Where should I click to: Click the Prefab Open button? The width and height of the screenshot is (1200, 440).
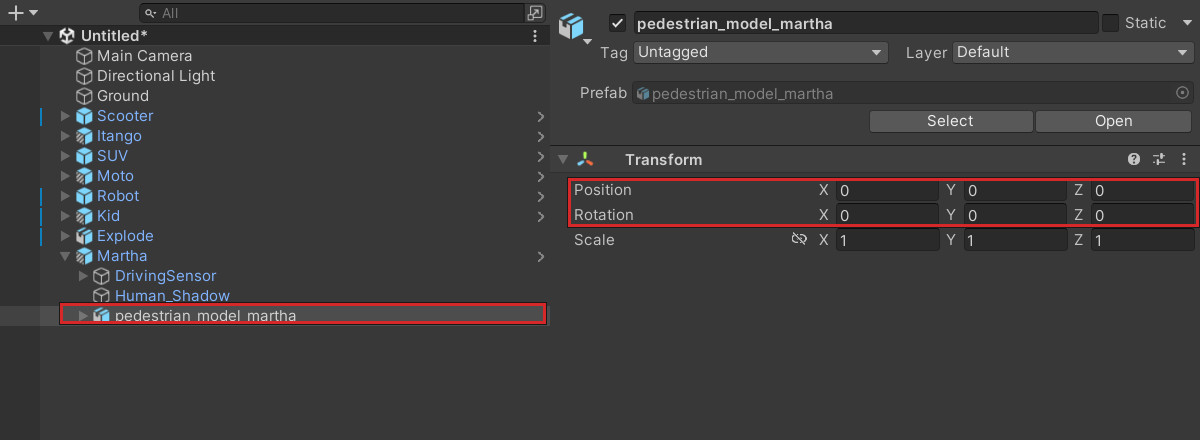pos(1113,121)
